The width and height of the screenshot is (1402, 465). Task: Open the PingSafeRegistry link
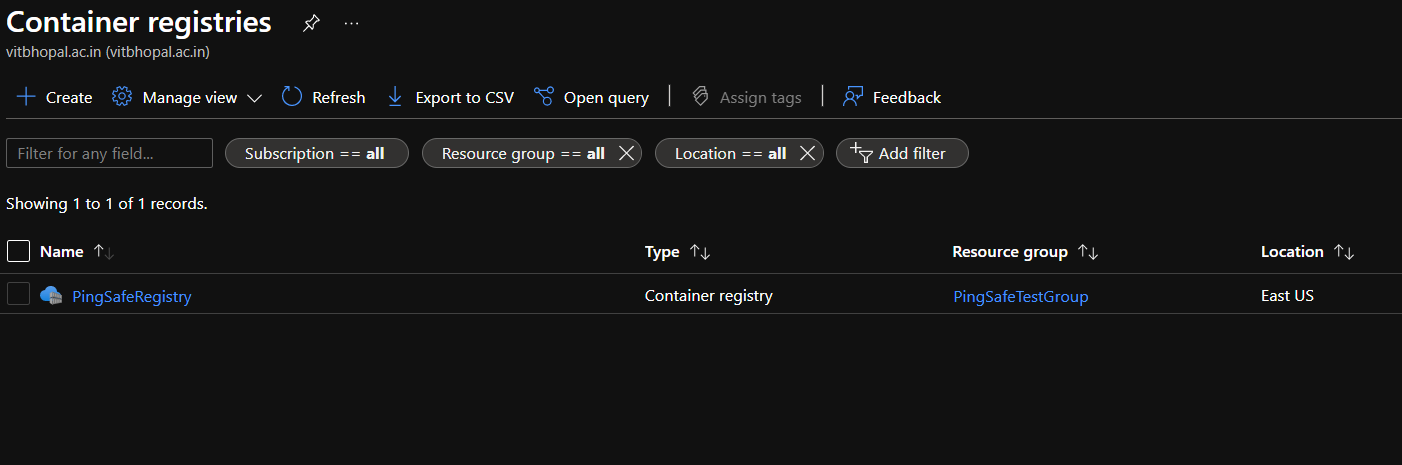point(132,296)
